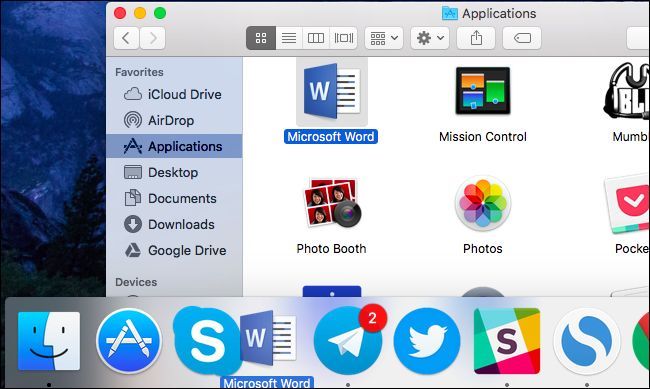This screenshot has width=650, height=389.
Task: Open Telegram with 2 notifications badge
Action: [x=348, y=341]
